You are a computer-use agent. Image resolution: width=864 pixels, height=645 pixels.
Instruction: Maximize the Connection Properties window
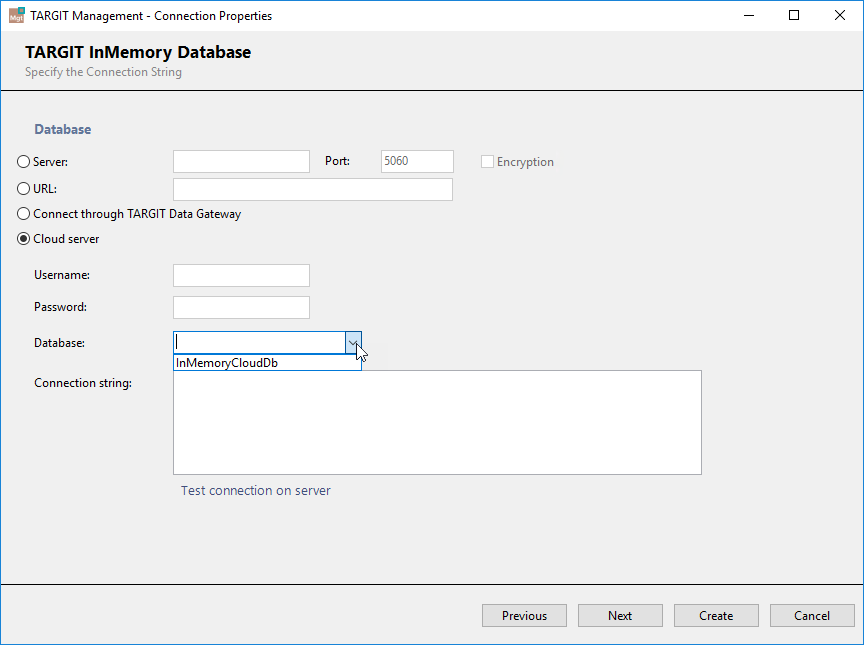pos(794,15)
